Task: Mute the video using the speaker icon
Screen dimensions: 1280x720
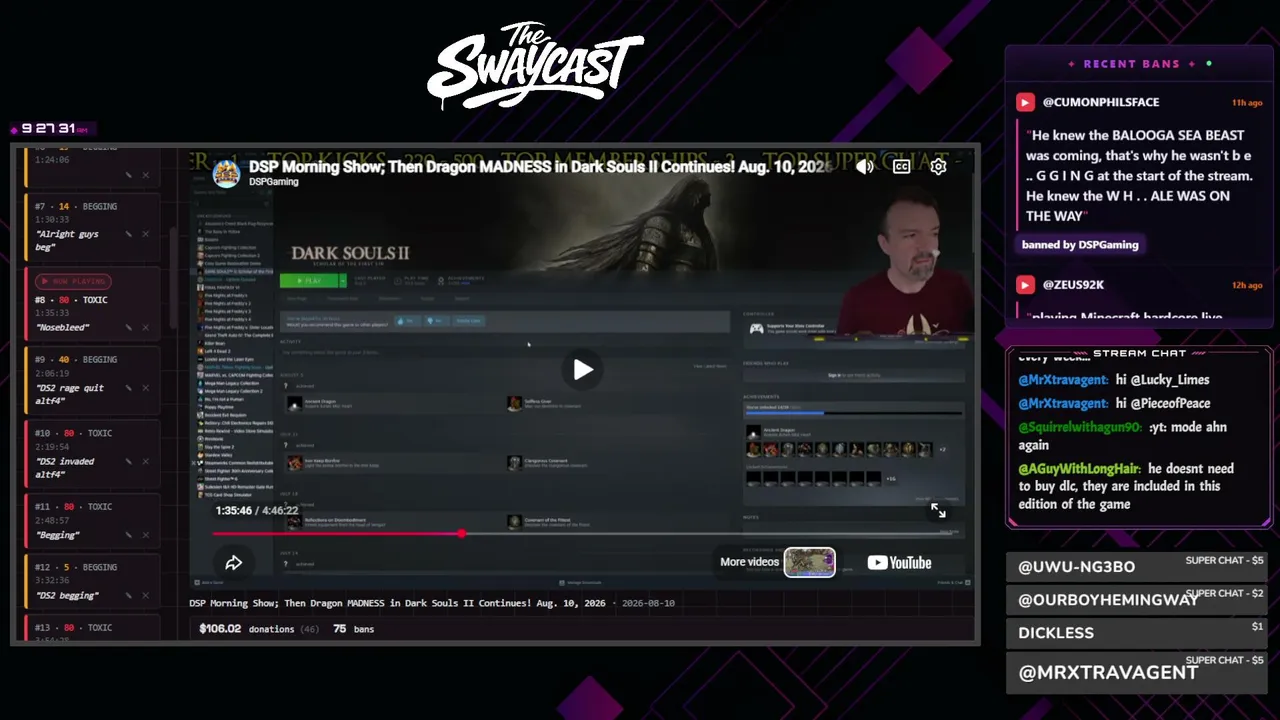Action: point(864,167)
